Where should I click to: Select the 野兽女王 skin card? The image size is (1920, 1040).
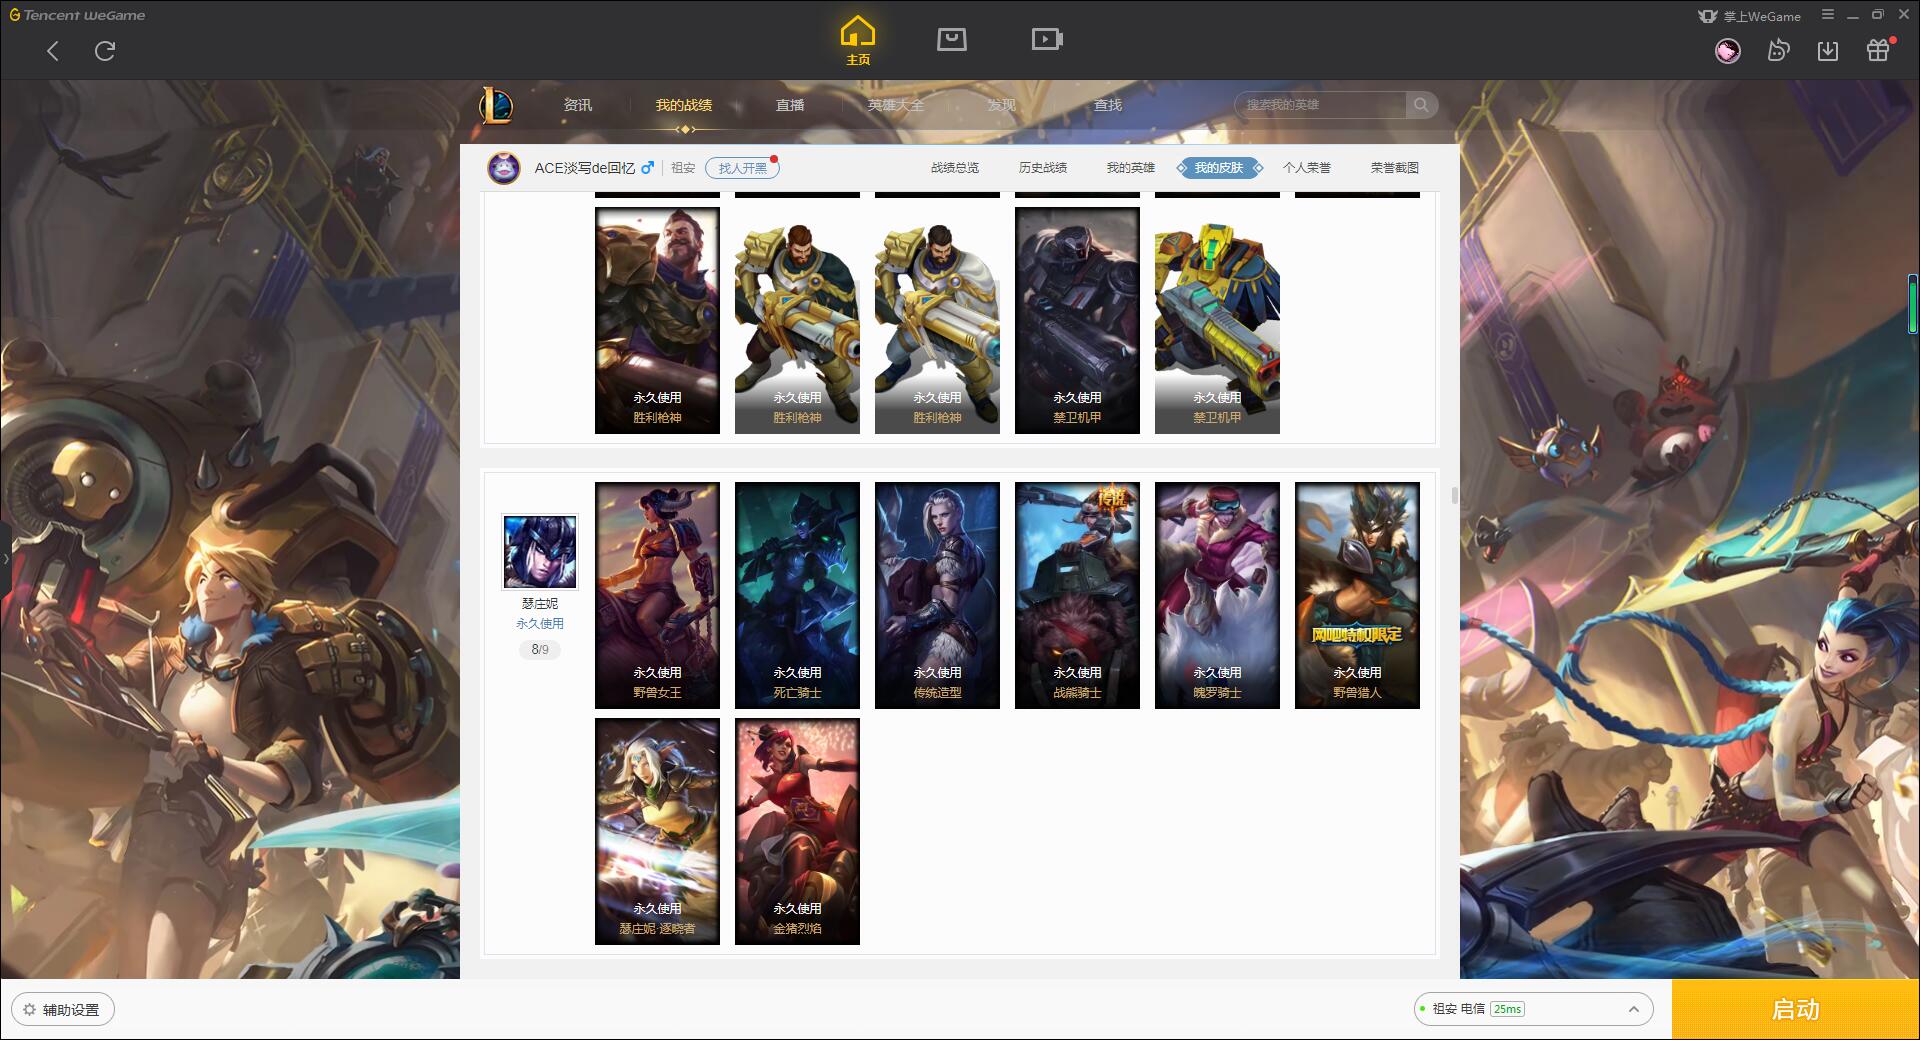click(657, 595)
